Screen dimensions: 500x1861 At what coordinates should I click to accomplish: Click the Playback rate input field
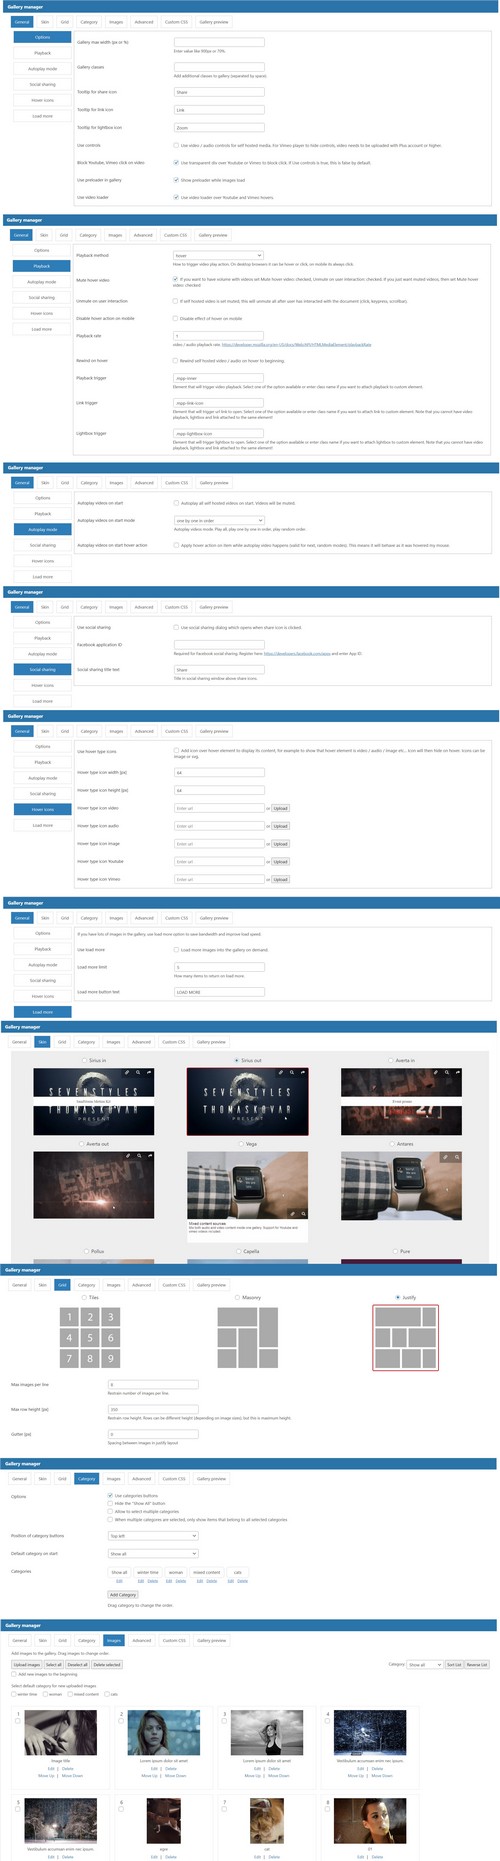click(x=218, y=336)
